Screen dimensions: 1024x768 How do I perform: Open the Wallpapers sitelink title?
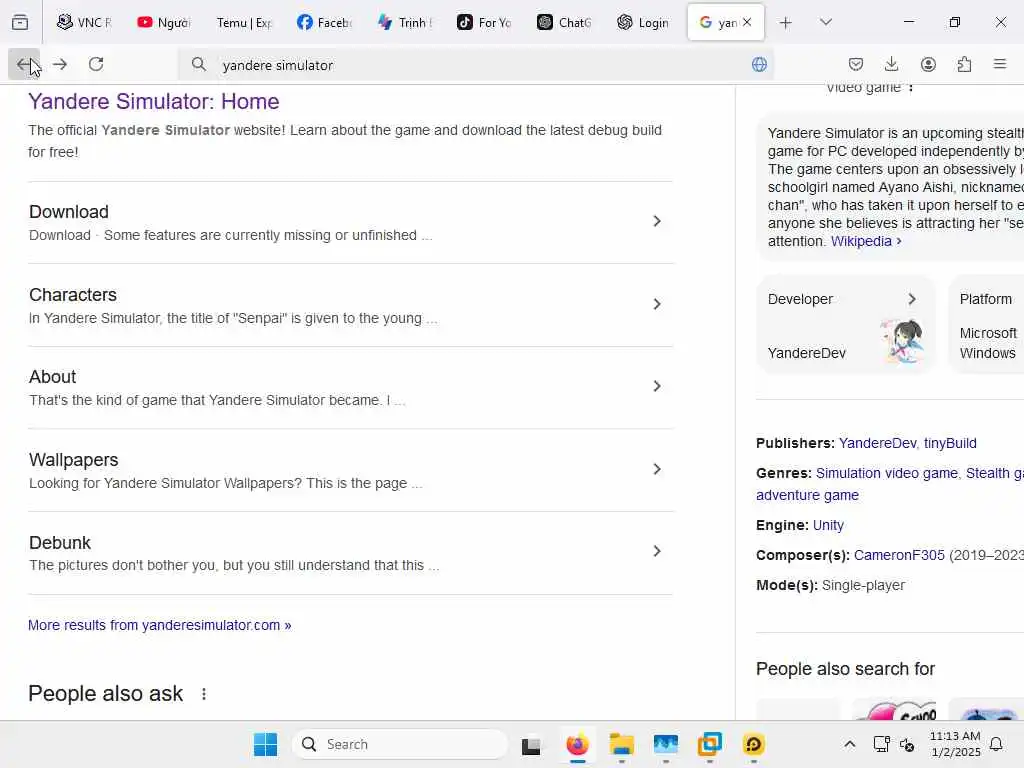coord(74,460)
